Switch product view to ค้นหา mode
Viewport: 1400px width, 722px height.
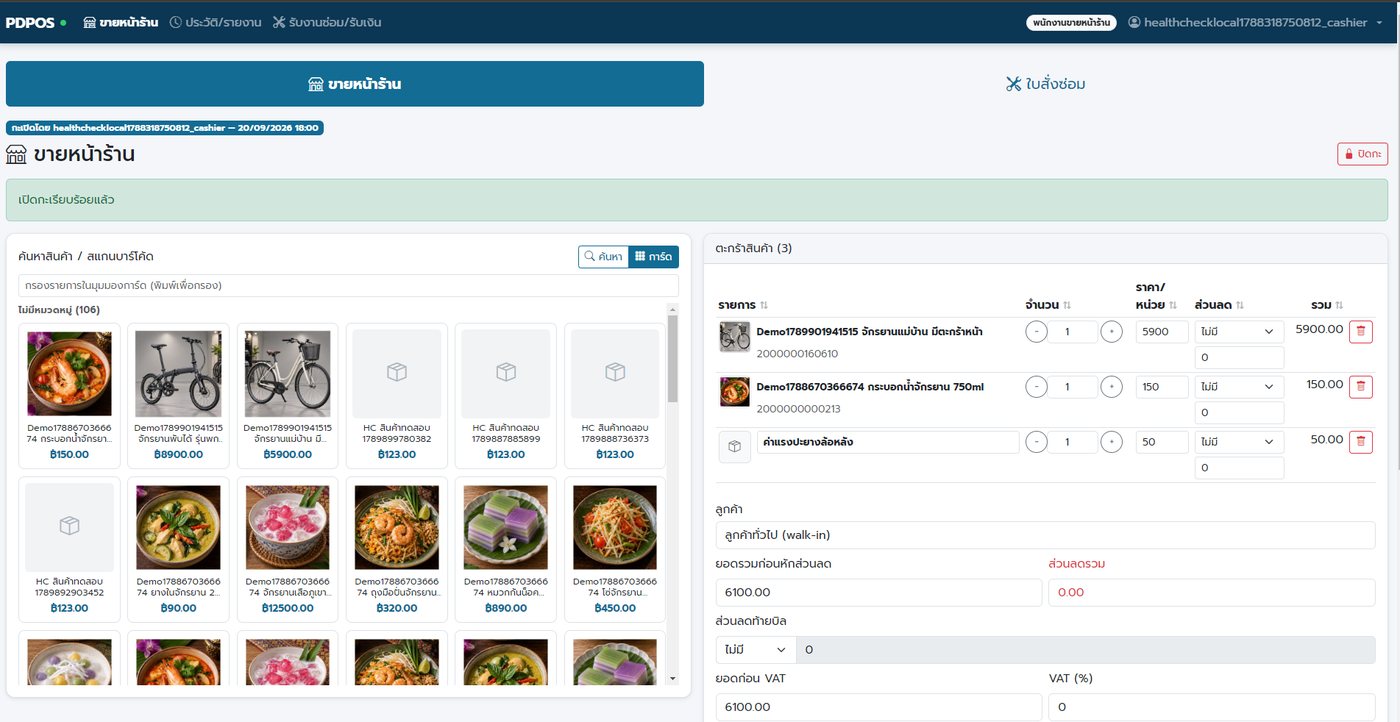point(603,257)
